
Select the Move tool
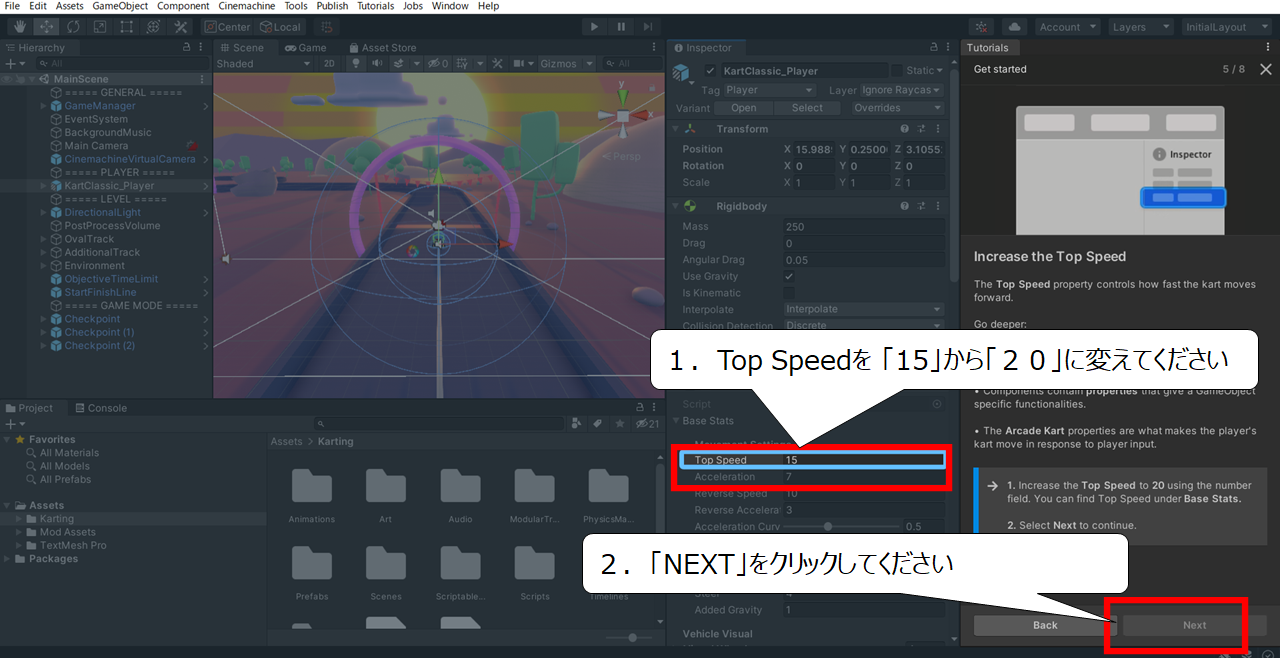click(45, 27)
